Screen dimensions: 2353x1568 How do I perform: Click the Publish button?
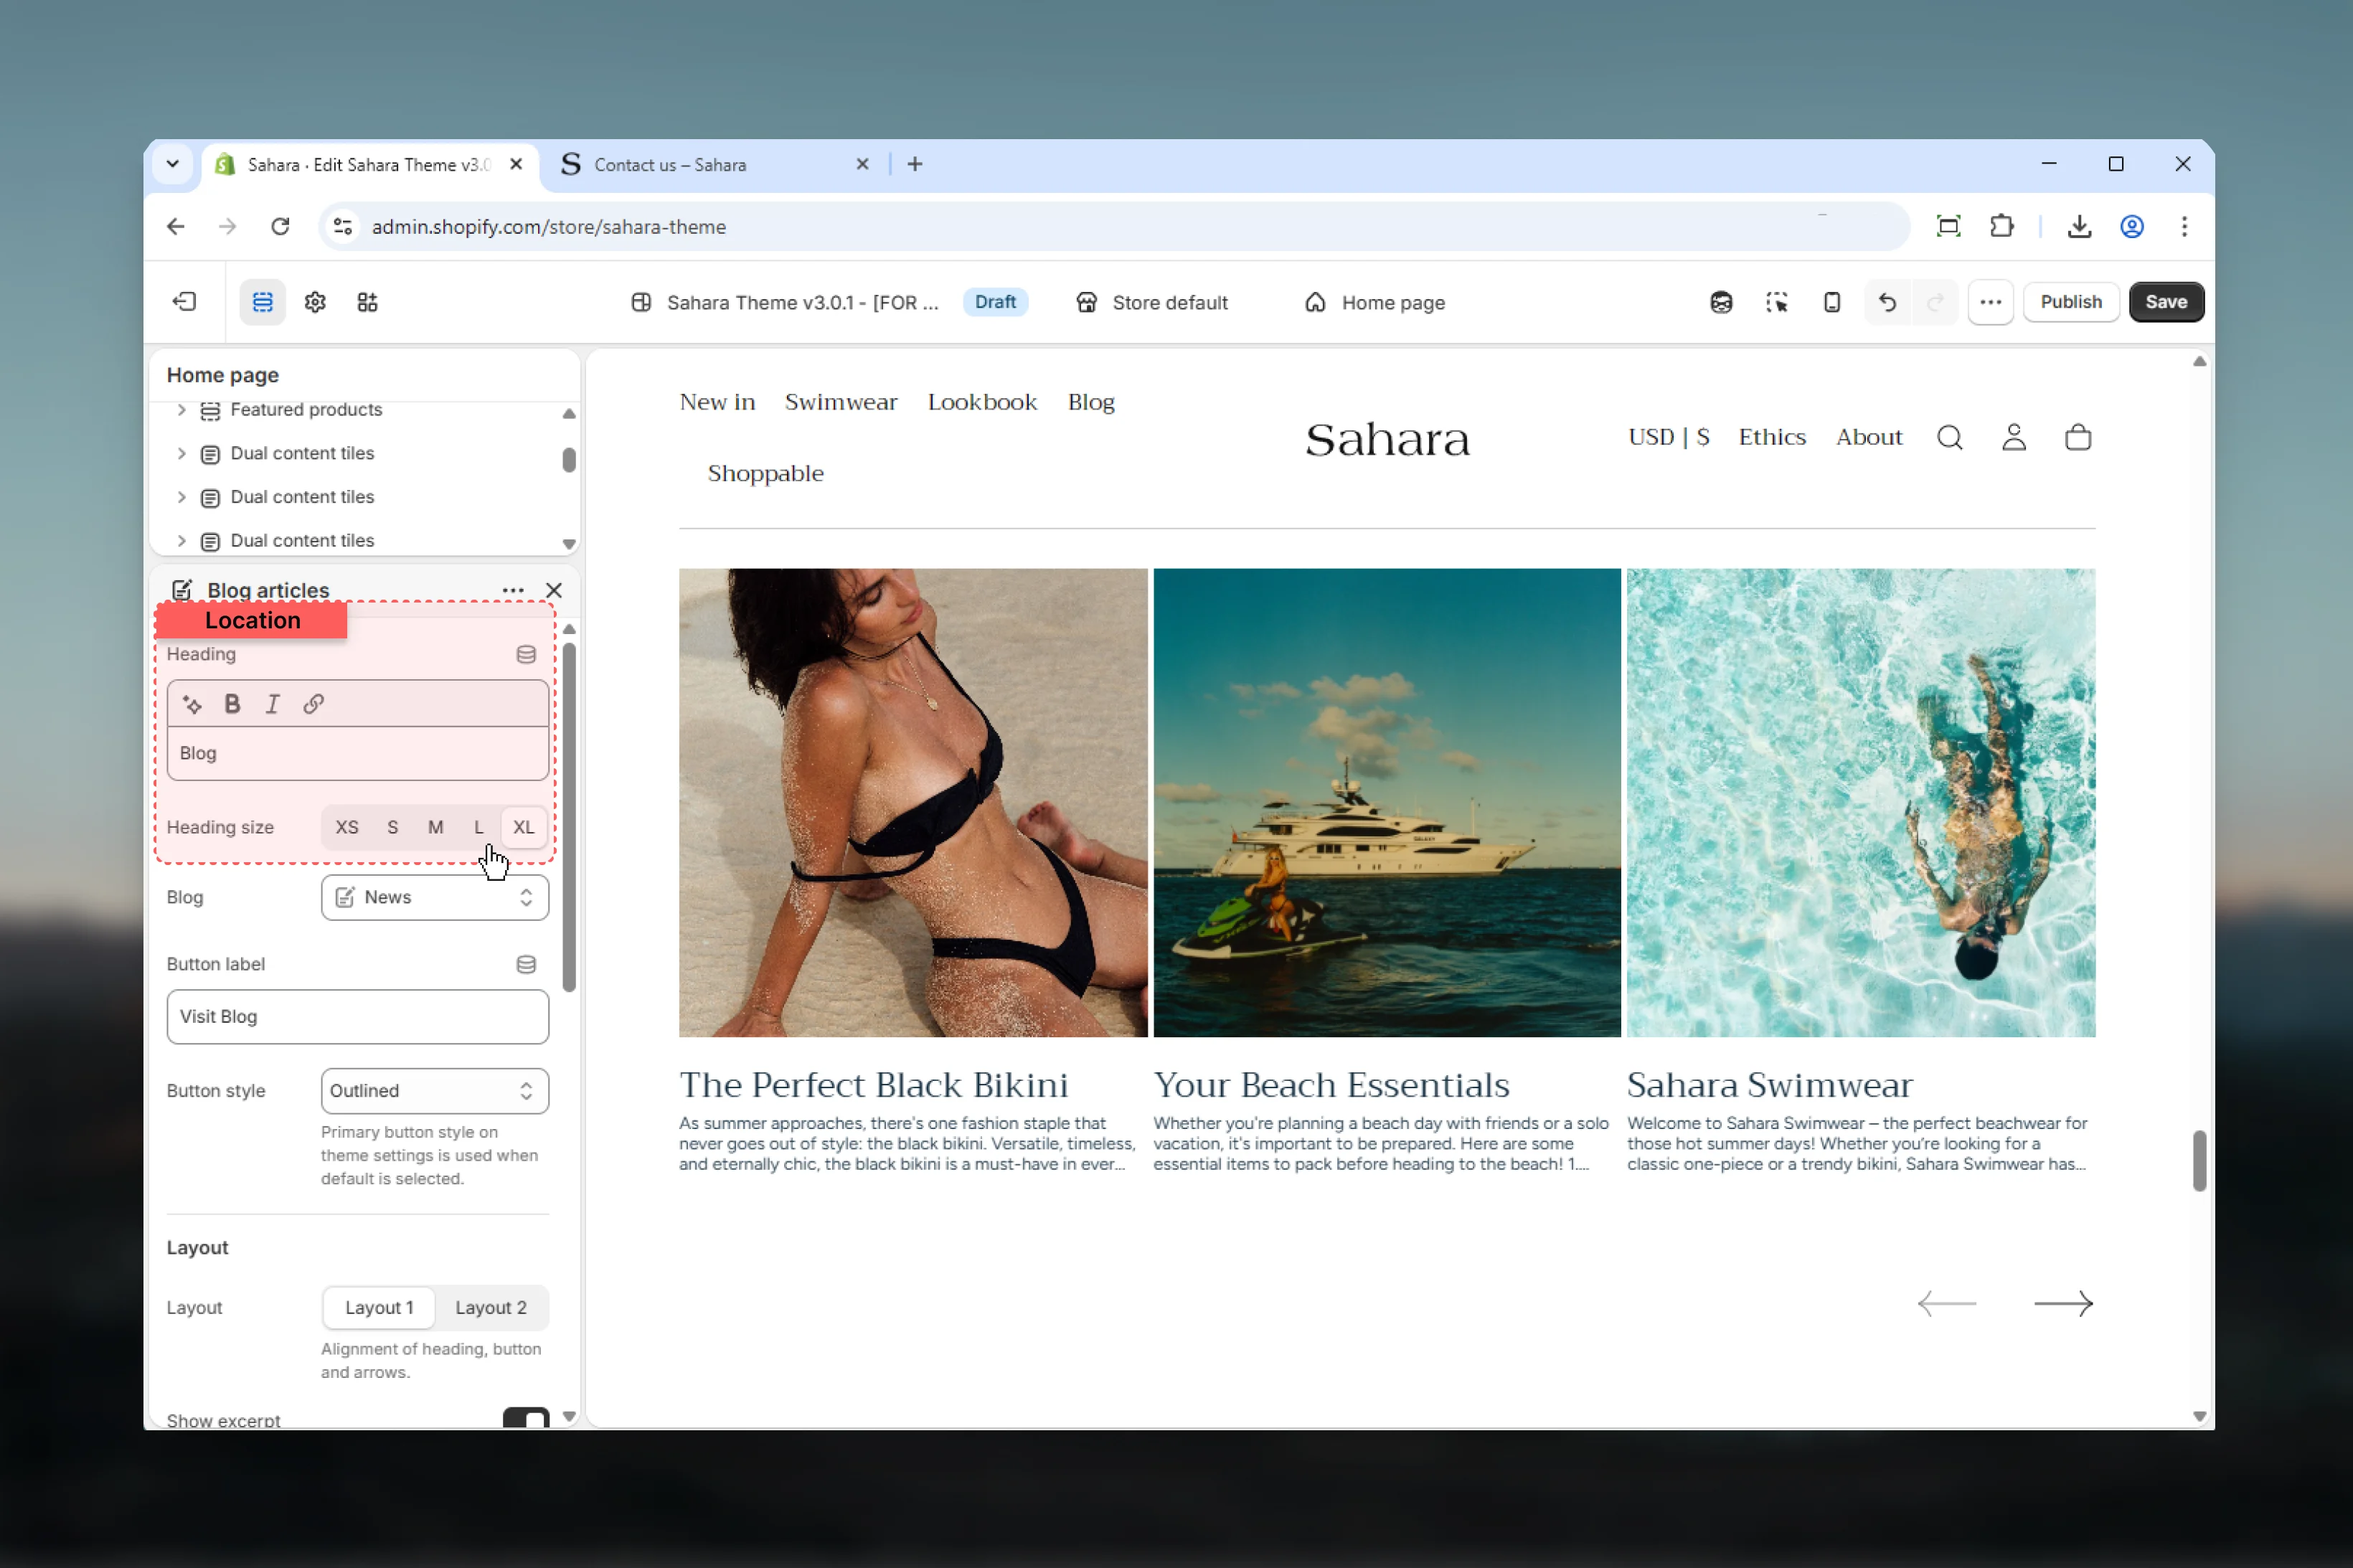2070,302
